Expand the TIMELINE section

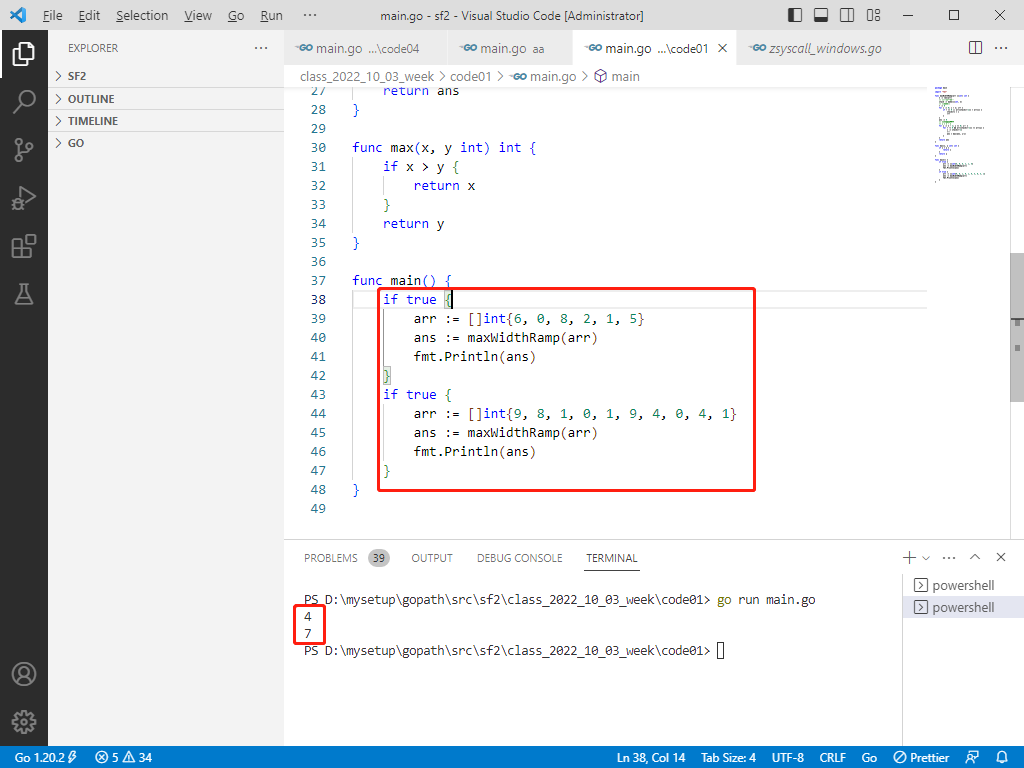(166, 121)
